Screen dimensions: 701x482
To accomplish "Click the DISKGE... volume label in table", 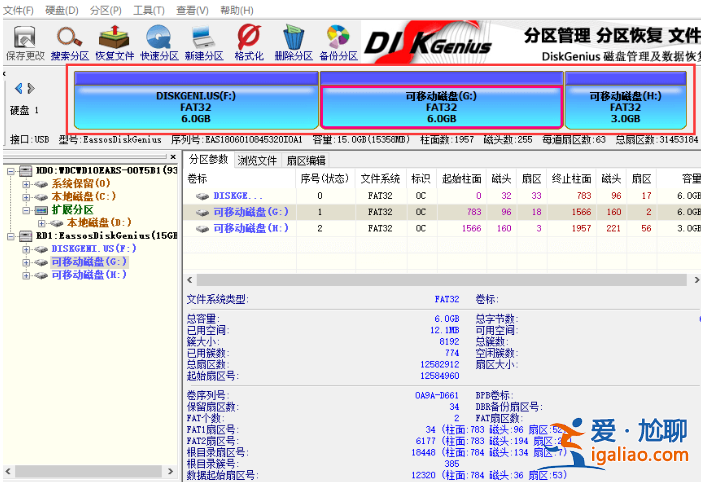I will tap(238, 196).
